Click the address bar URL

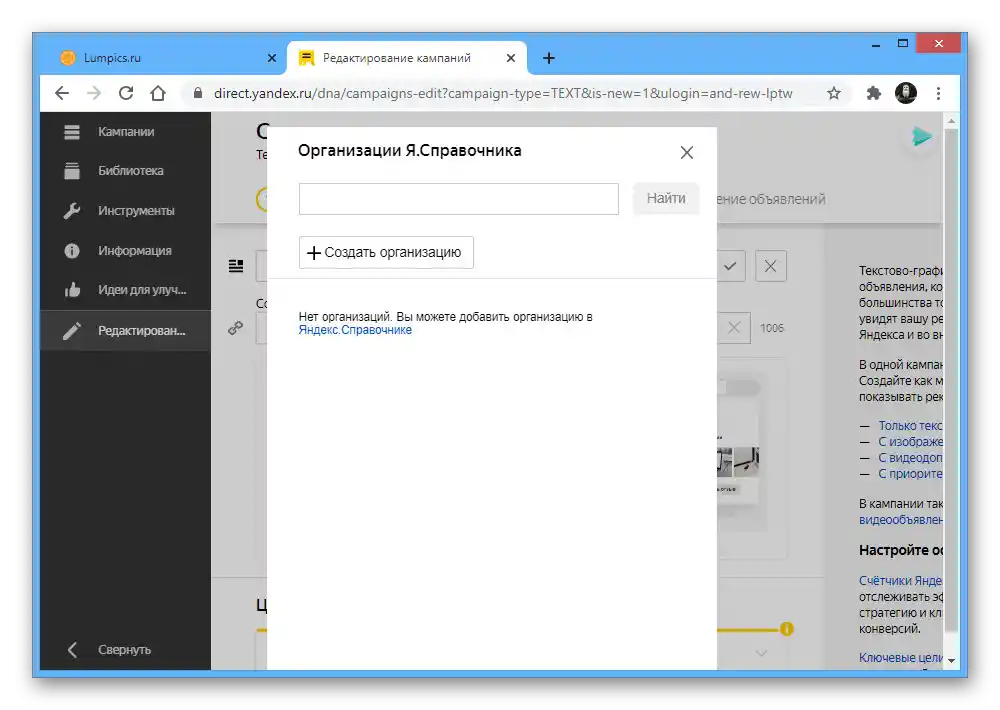(503, 94)
